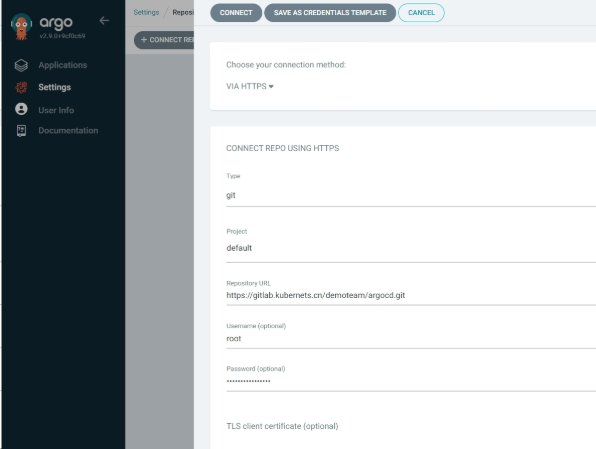Click the CONNECT button

236,13
